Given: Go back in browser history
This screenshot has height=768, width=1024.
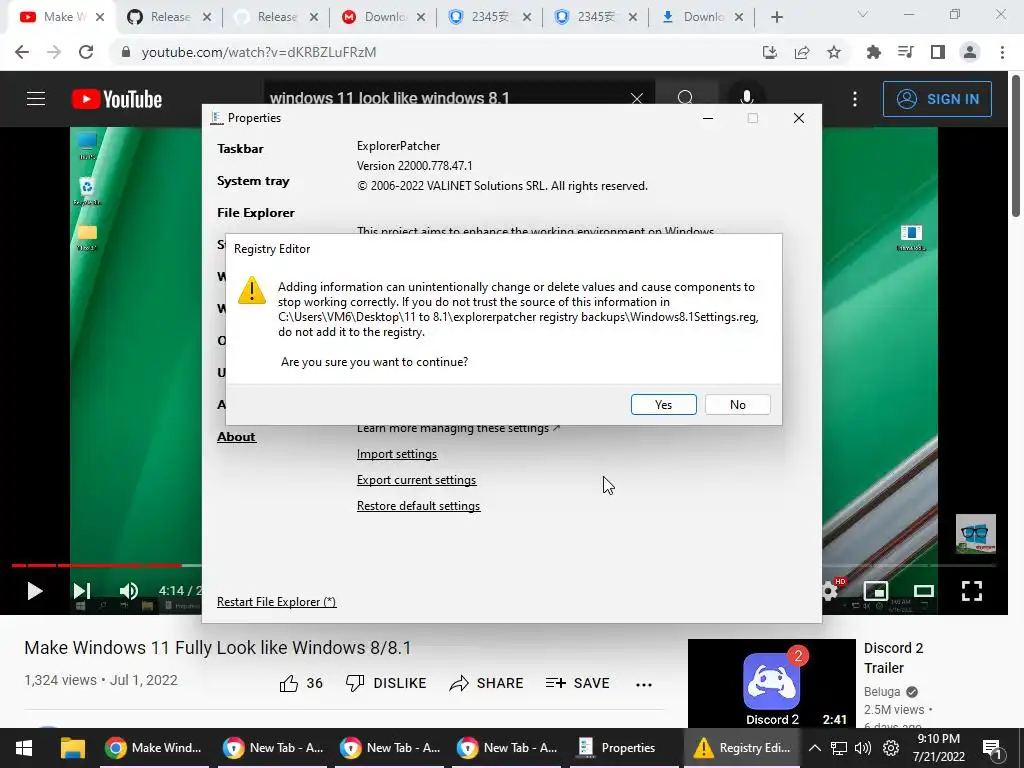Looking at the screenshot, I should [22, 52].
